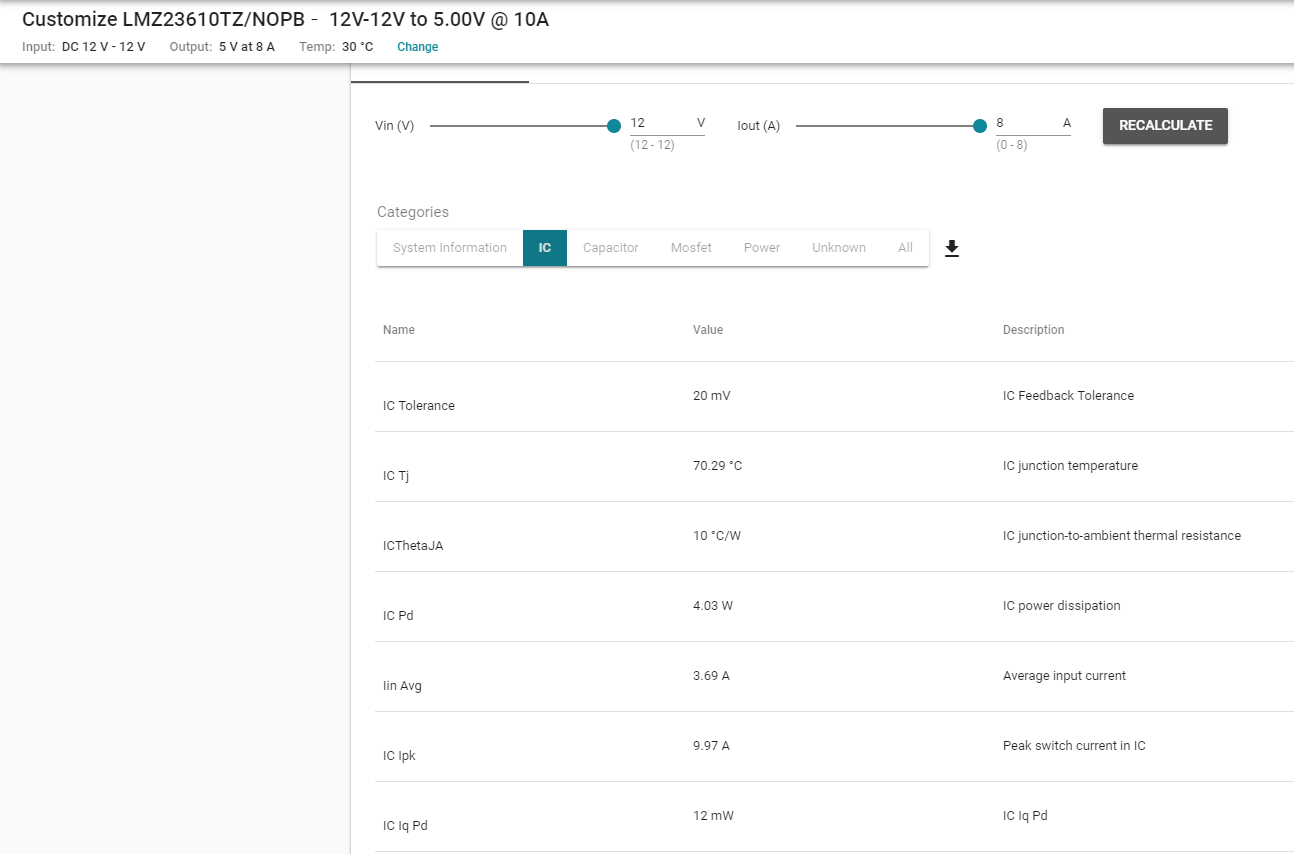Open the Capacitor category tab

click(x=611, y=248)
